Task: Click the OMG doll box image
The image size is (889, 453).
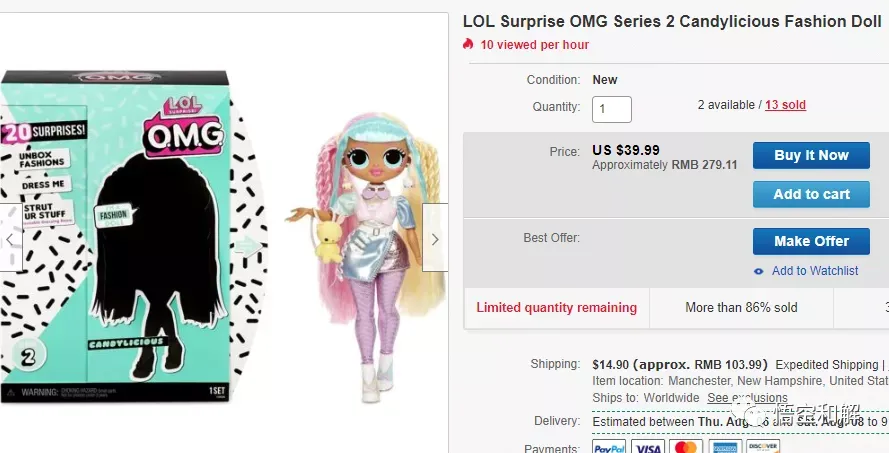Action: coord(133,237)
